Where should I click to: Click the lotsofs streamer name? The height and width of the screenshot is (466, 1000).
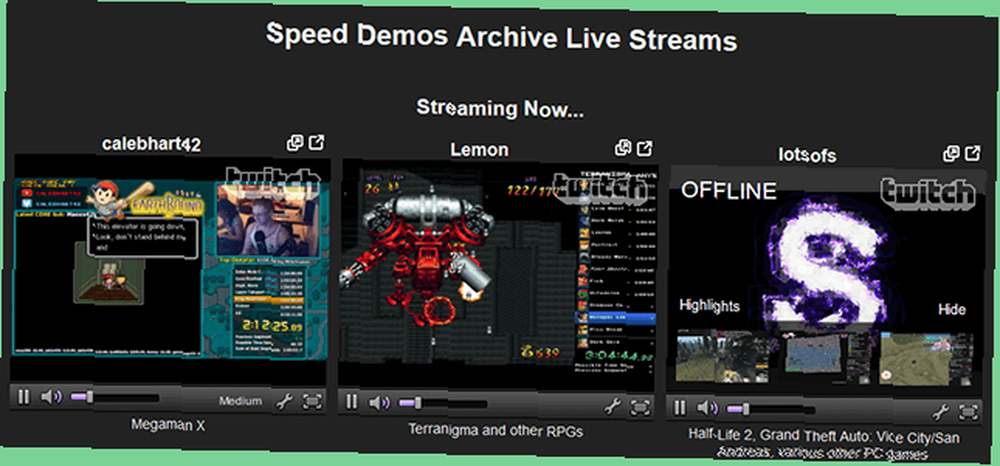pos(807,155)
